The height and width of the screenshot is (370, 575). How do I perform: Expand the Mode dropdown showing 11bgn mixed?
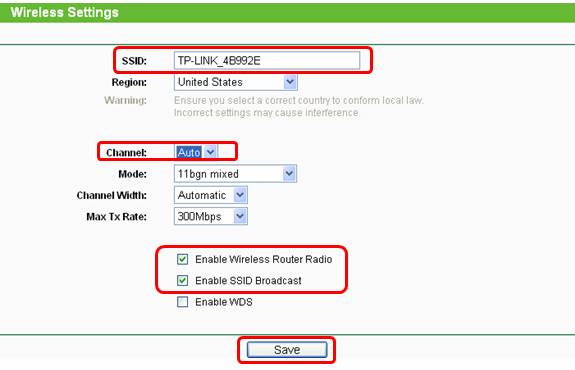tap(235, 174)
